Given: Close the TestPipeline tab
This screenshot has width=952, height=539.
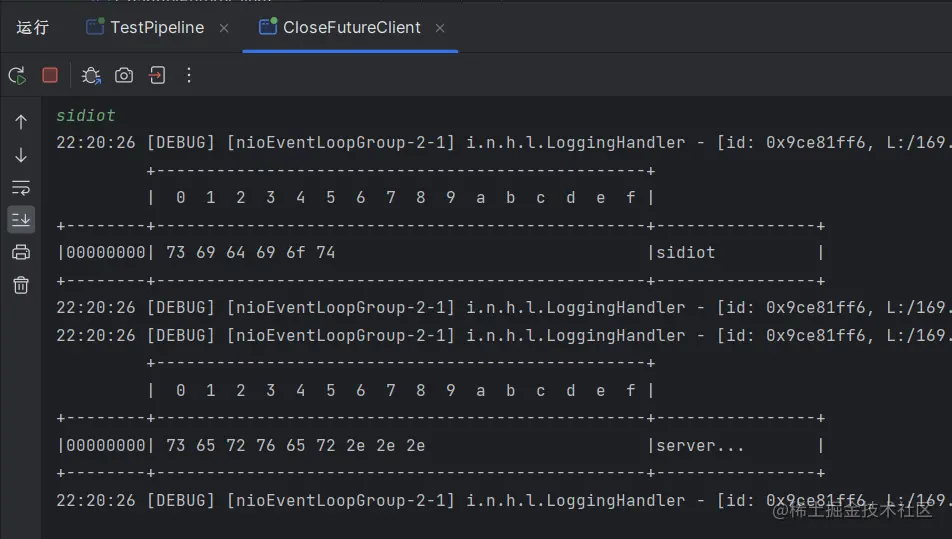Looking at the screenshot, I should (x=224, y=28).
